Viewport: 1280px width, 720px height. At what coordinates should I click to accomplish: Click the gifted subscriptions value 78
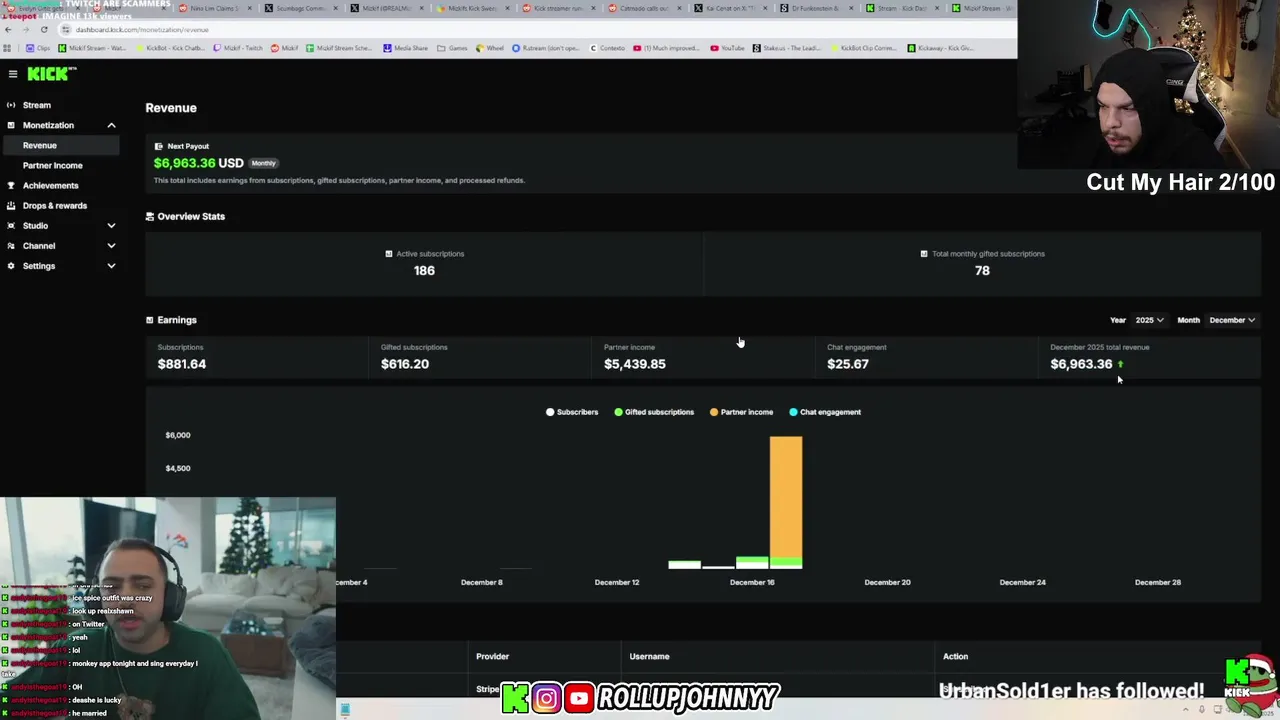[982, 270]
